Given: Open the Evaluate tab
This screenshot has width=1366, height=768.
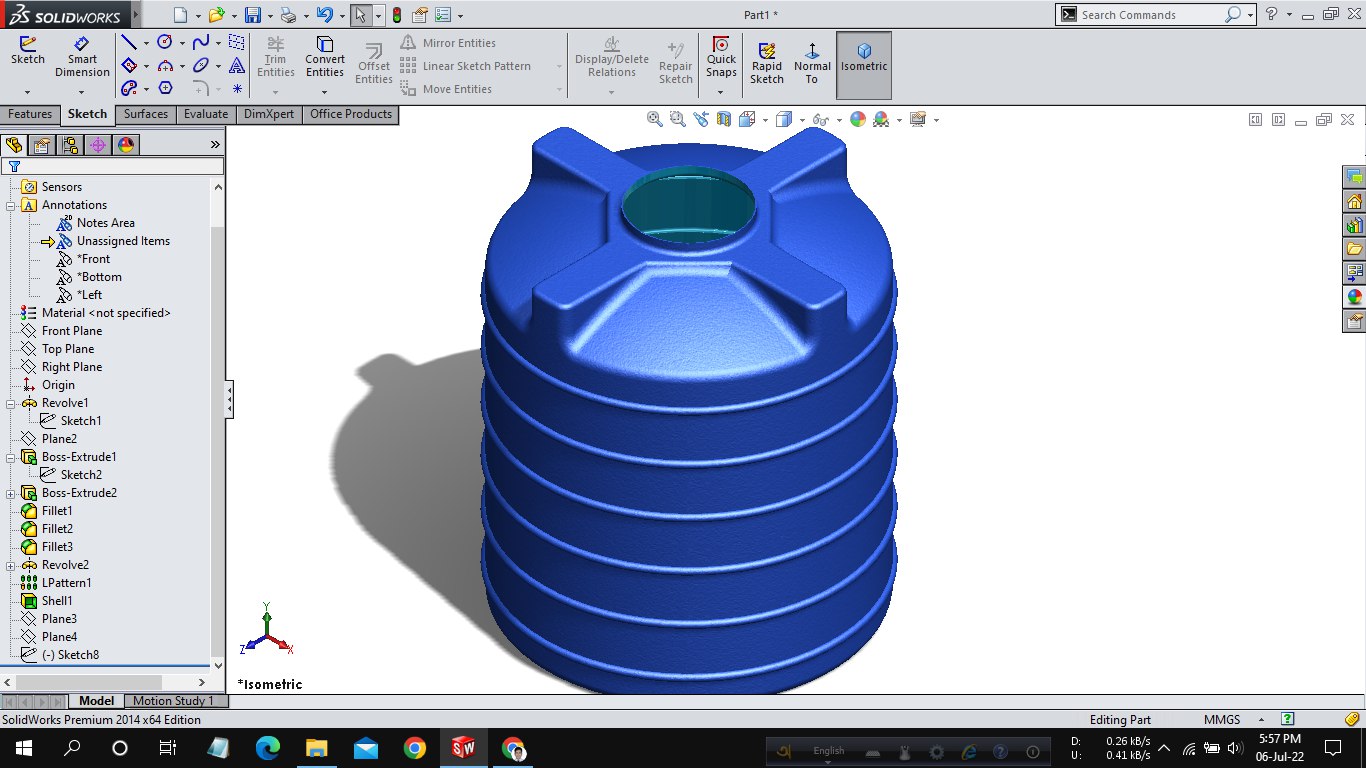Looking at the screenshot, I should point(206,114).
